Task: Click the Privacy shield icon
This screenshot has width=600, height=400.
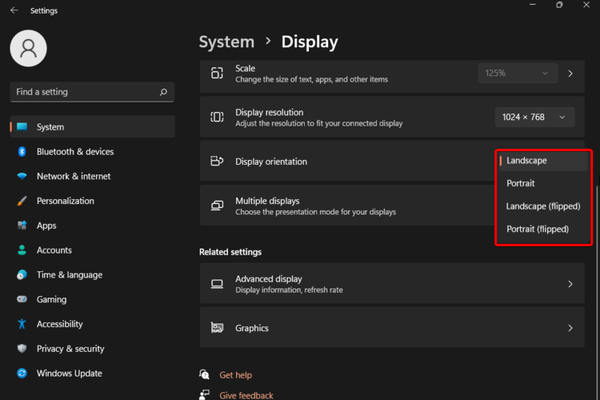Action: point(22,349)
